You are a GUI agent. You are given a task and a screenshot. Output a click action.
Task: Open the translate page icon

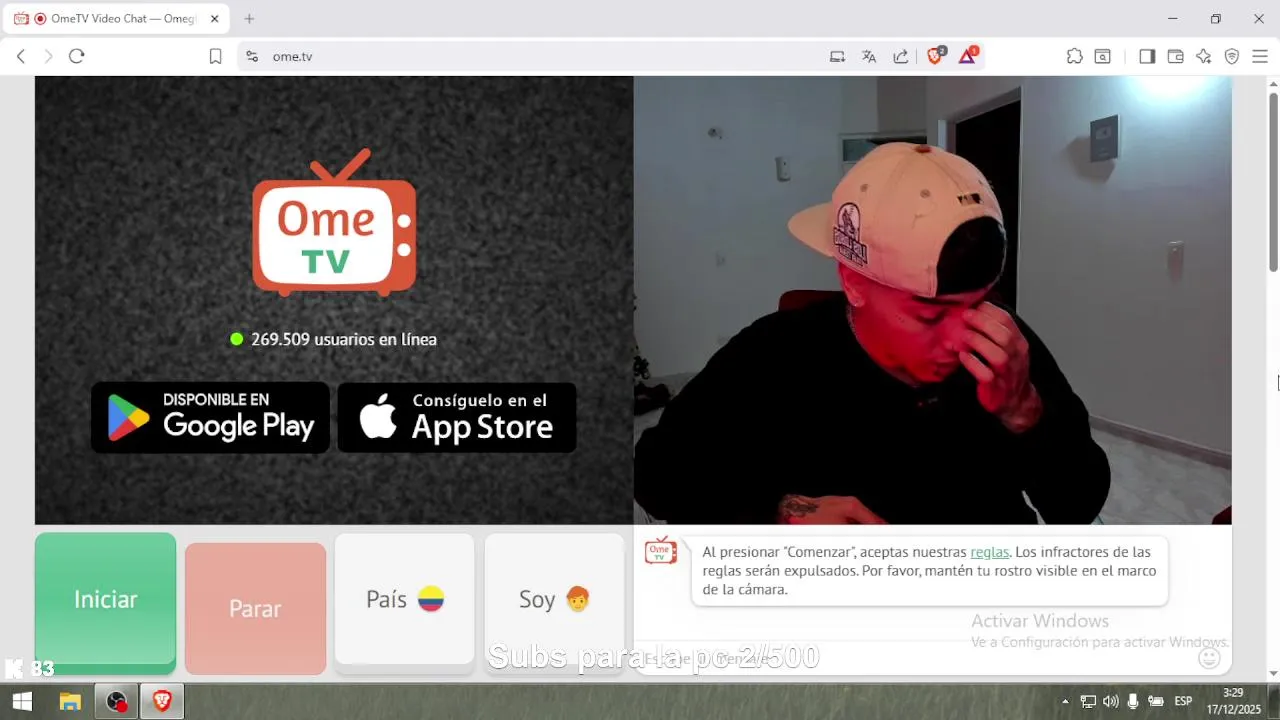pyautogui.click(x=869, y=56)
